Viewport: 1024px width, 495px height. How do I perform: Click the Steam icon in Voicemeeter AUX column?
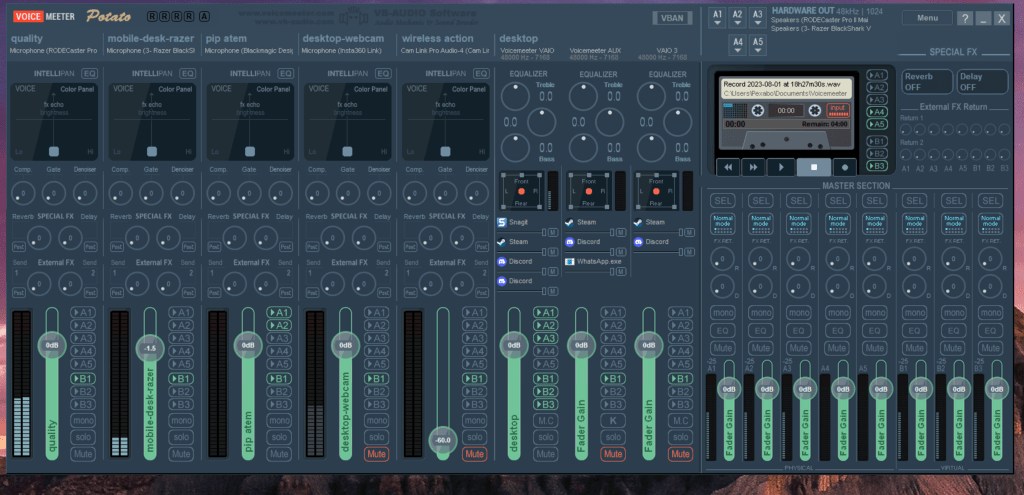(x=569, y=222)
